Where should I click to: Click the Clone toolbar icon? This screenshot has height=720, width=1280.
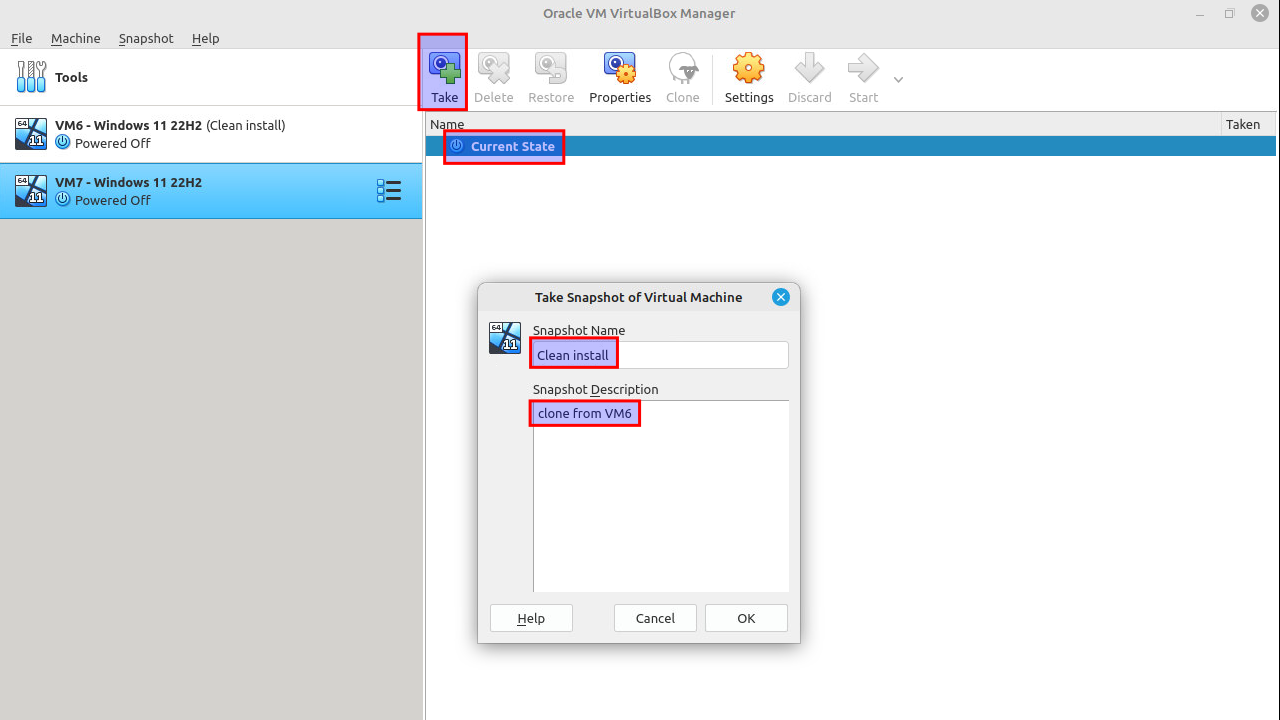click(x=683, y=68)
